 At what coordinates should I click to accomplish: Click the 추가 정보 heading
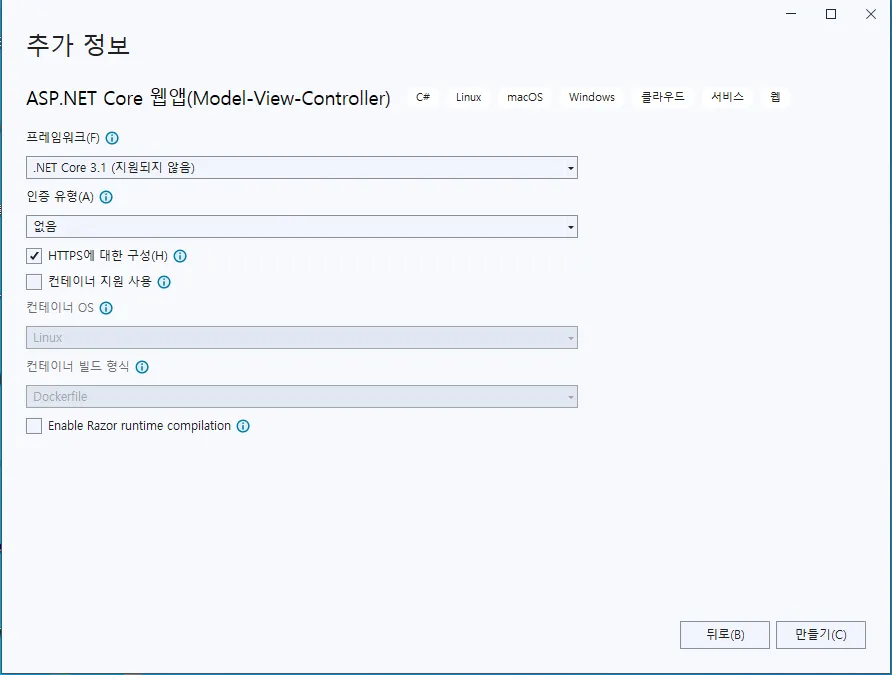(78, 45)
